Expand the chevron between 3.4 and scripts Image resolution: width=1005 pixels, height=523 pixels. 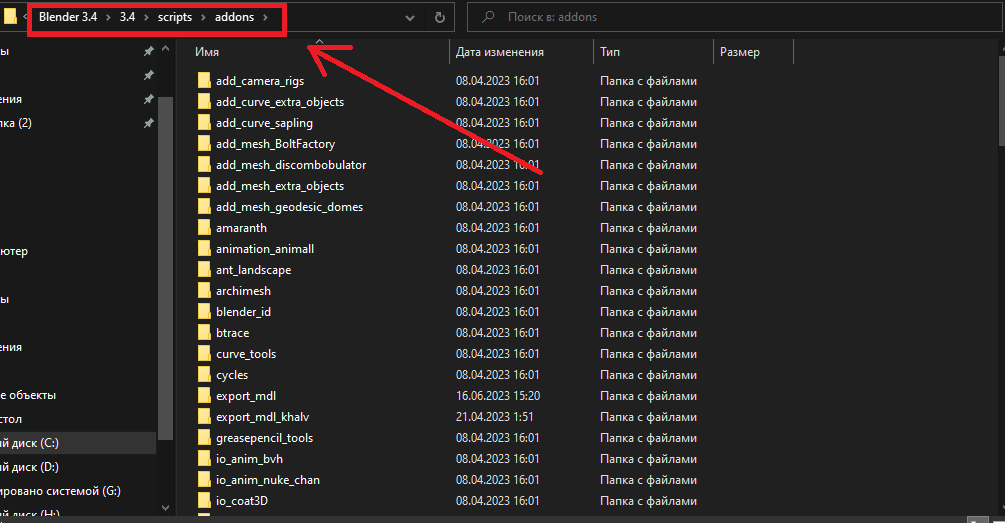click(147, 17)
